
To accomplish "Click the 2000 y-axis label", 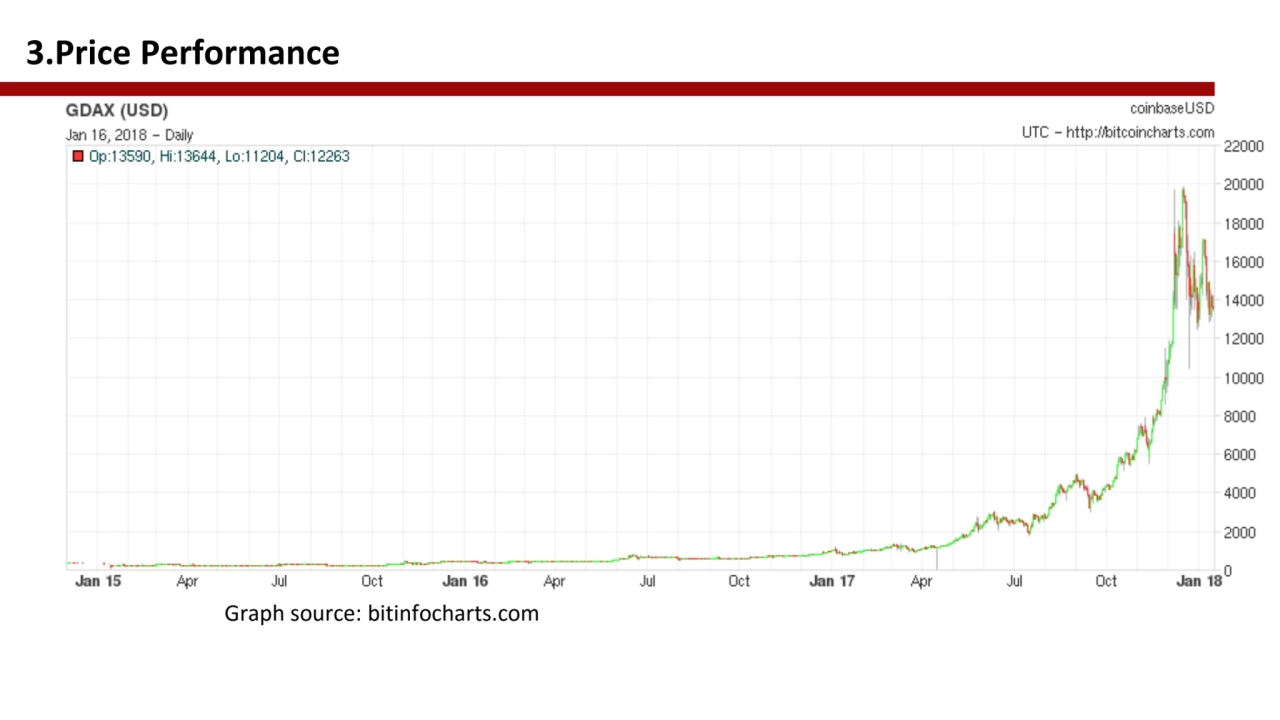I will 1240,532.
